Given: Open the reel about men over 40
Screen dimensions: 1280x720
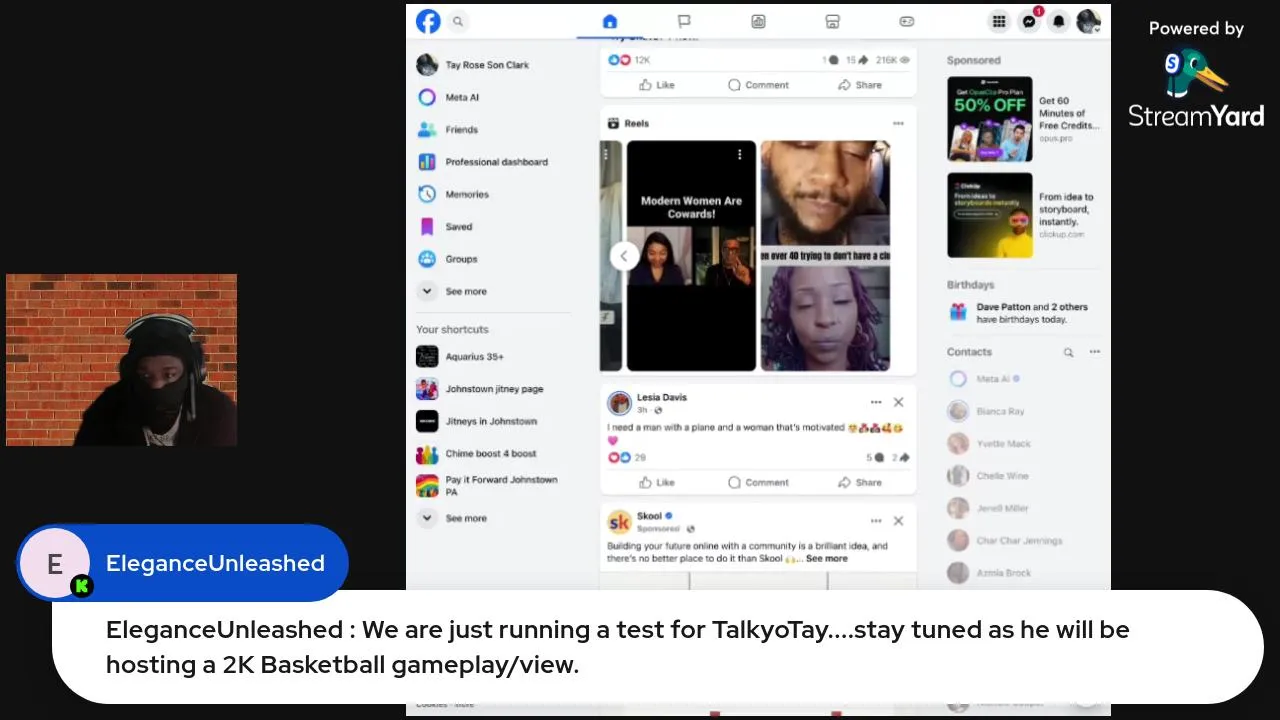Looking at the screenshot, I should click(825, 256).
